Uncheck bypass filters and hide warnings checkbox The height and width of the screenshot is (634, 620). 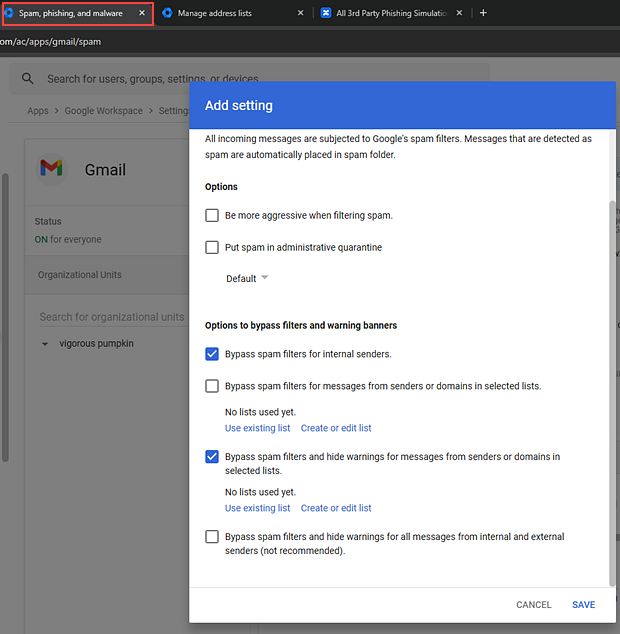(x=212, y=457)
